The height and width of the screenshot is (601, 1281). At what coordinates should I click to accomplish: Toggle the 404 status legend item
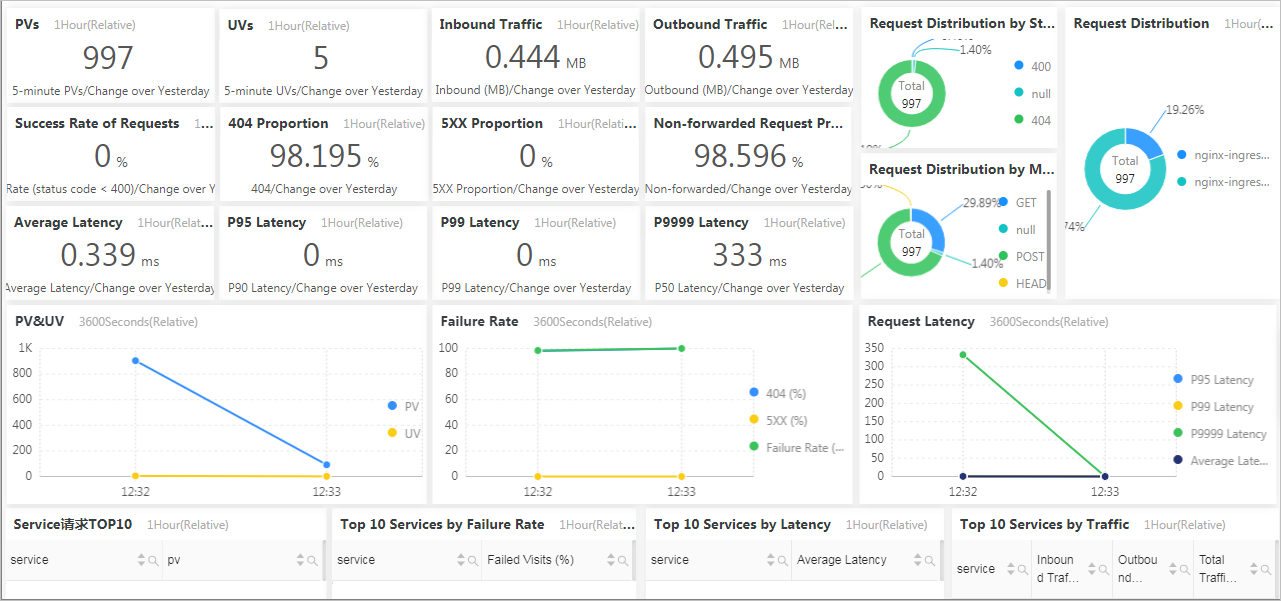(1032, 120)
